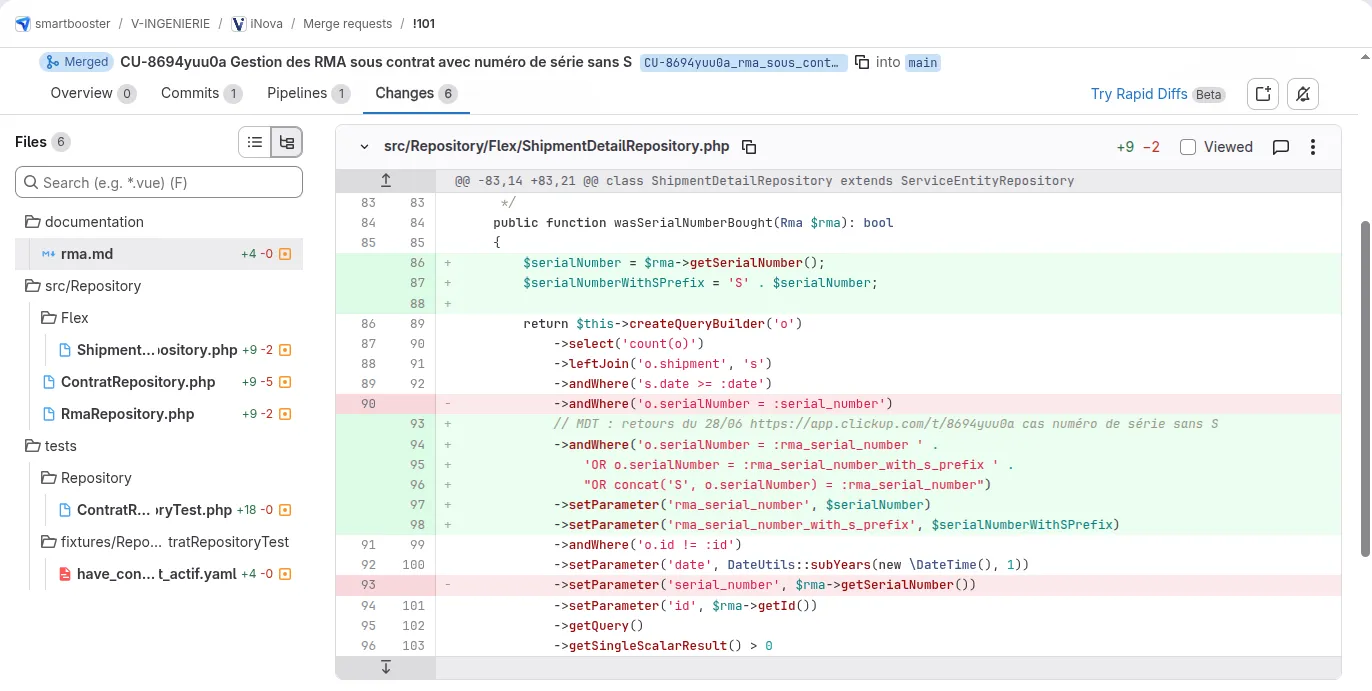Screen dimensions: 1372x691
Task: Expand lines below diff hunk
Action: coord(386,667)
